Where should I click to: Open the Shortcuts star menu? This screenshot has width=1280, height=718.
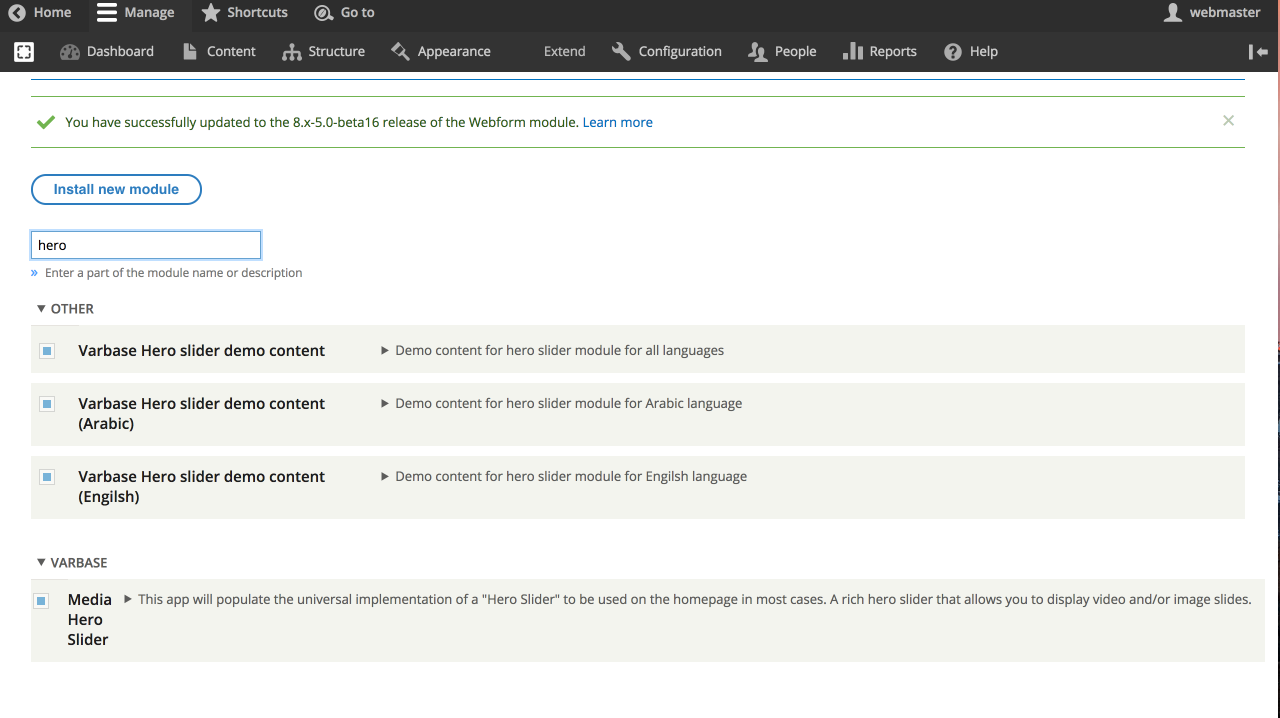210,13
